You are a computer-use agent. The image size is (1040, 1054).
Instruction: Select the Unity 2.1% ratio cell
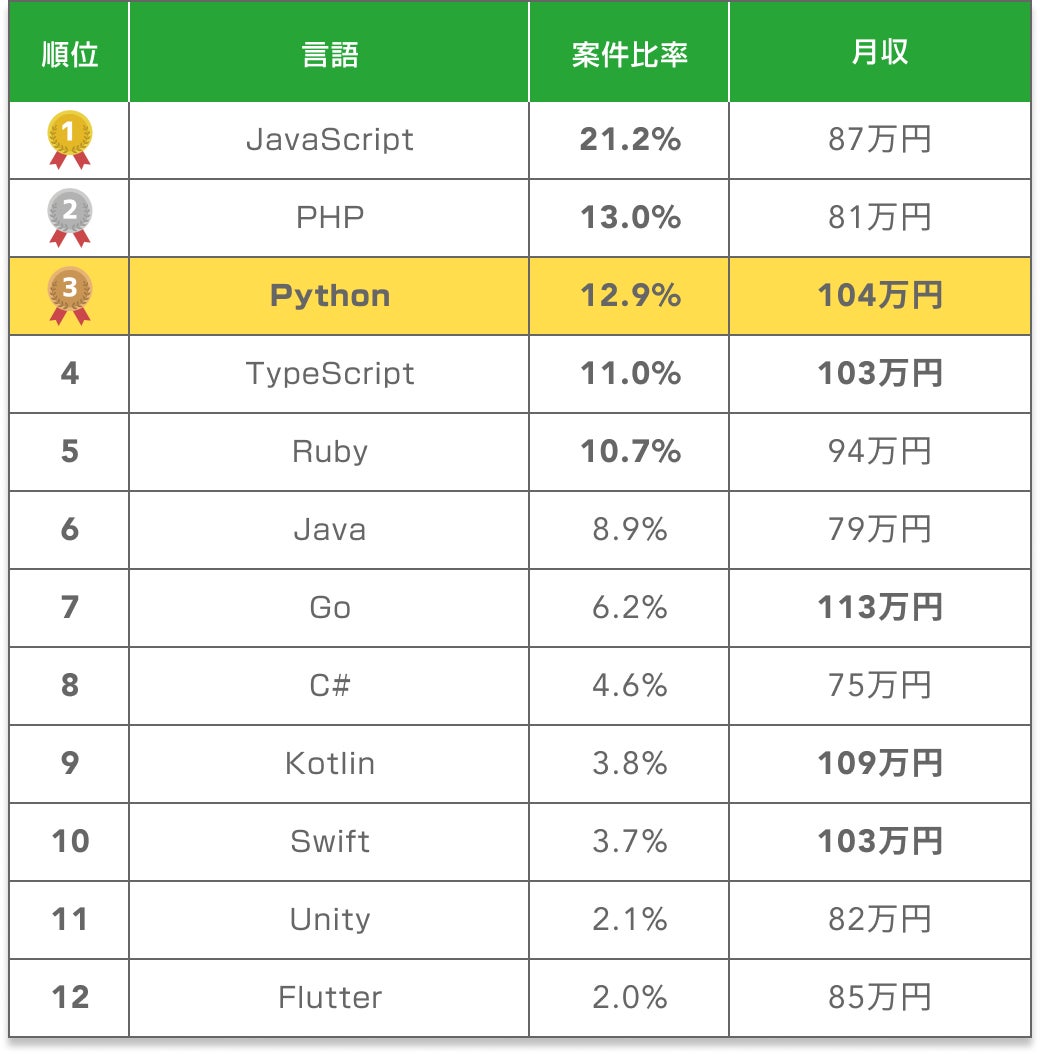629,920
